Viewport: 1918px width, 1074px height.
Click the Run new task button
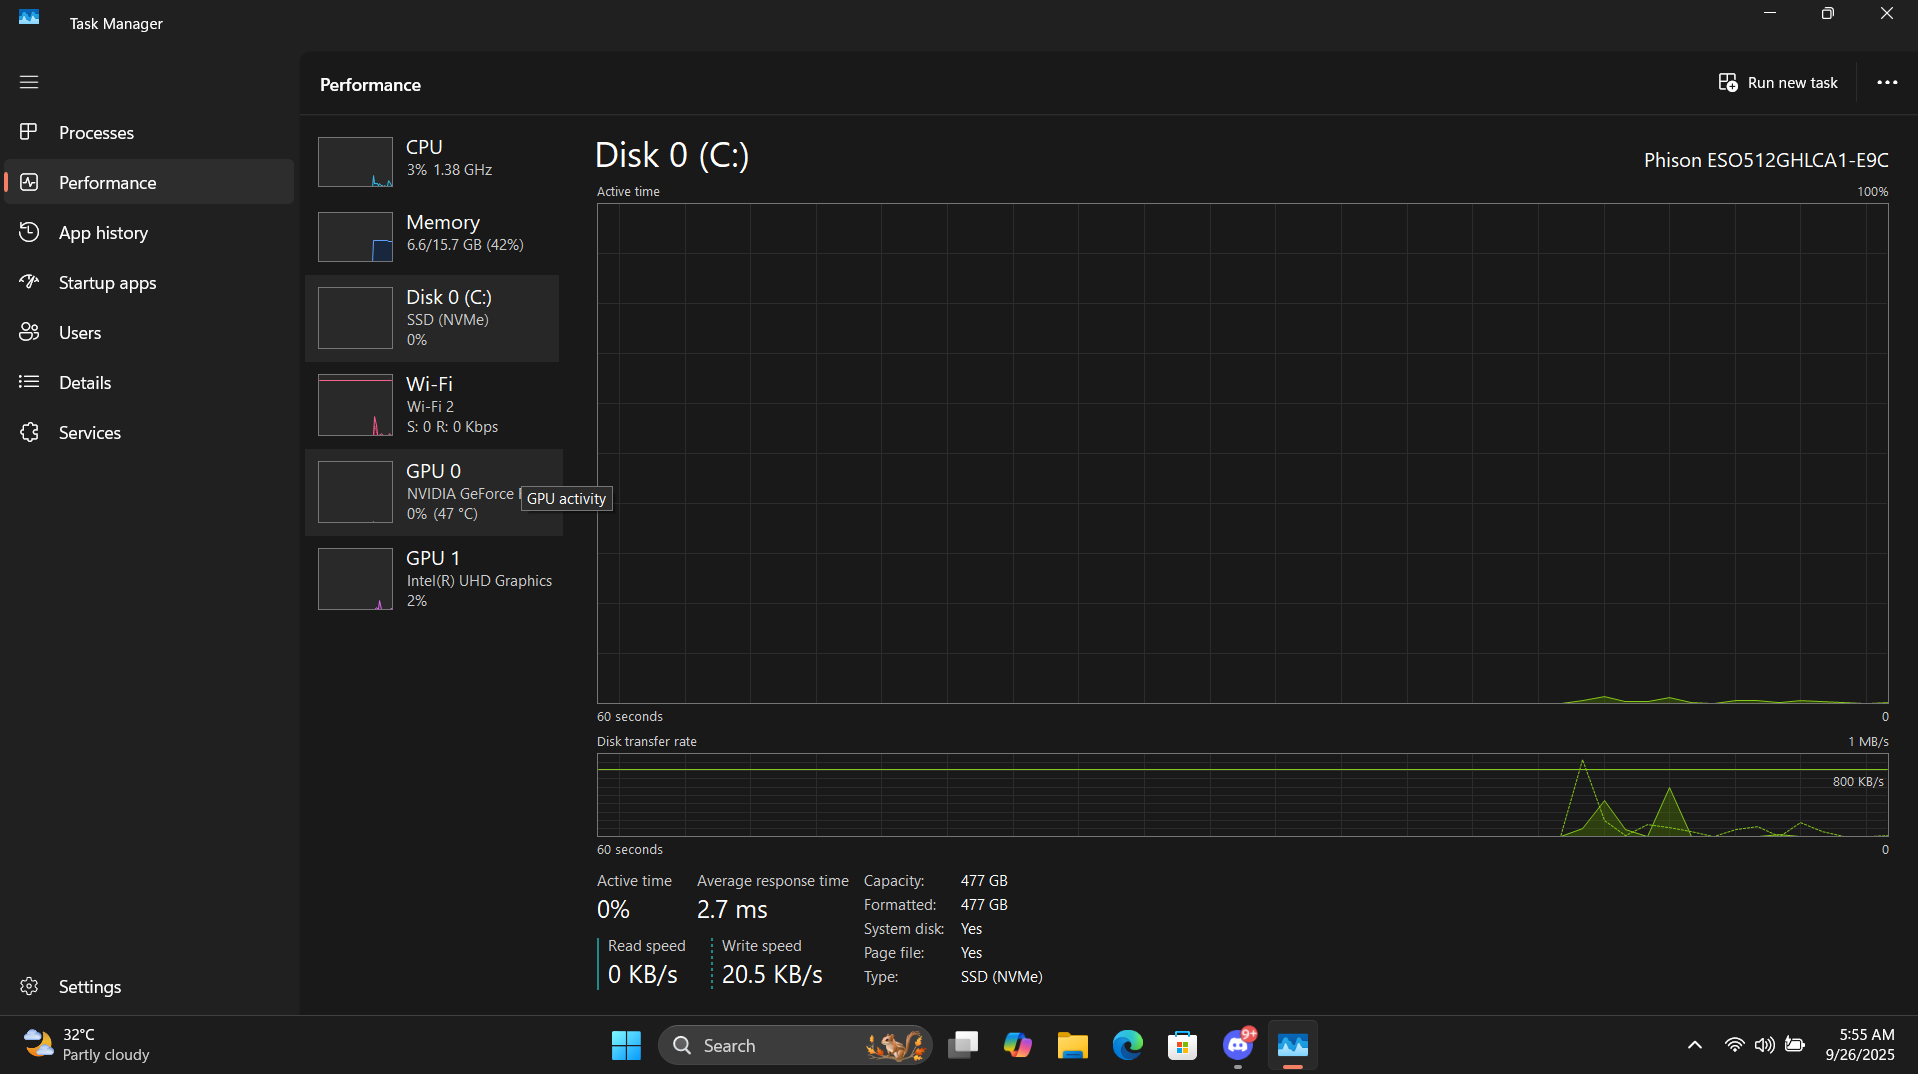point(1778,83)
